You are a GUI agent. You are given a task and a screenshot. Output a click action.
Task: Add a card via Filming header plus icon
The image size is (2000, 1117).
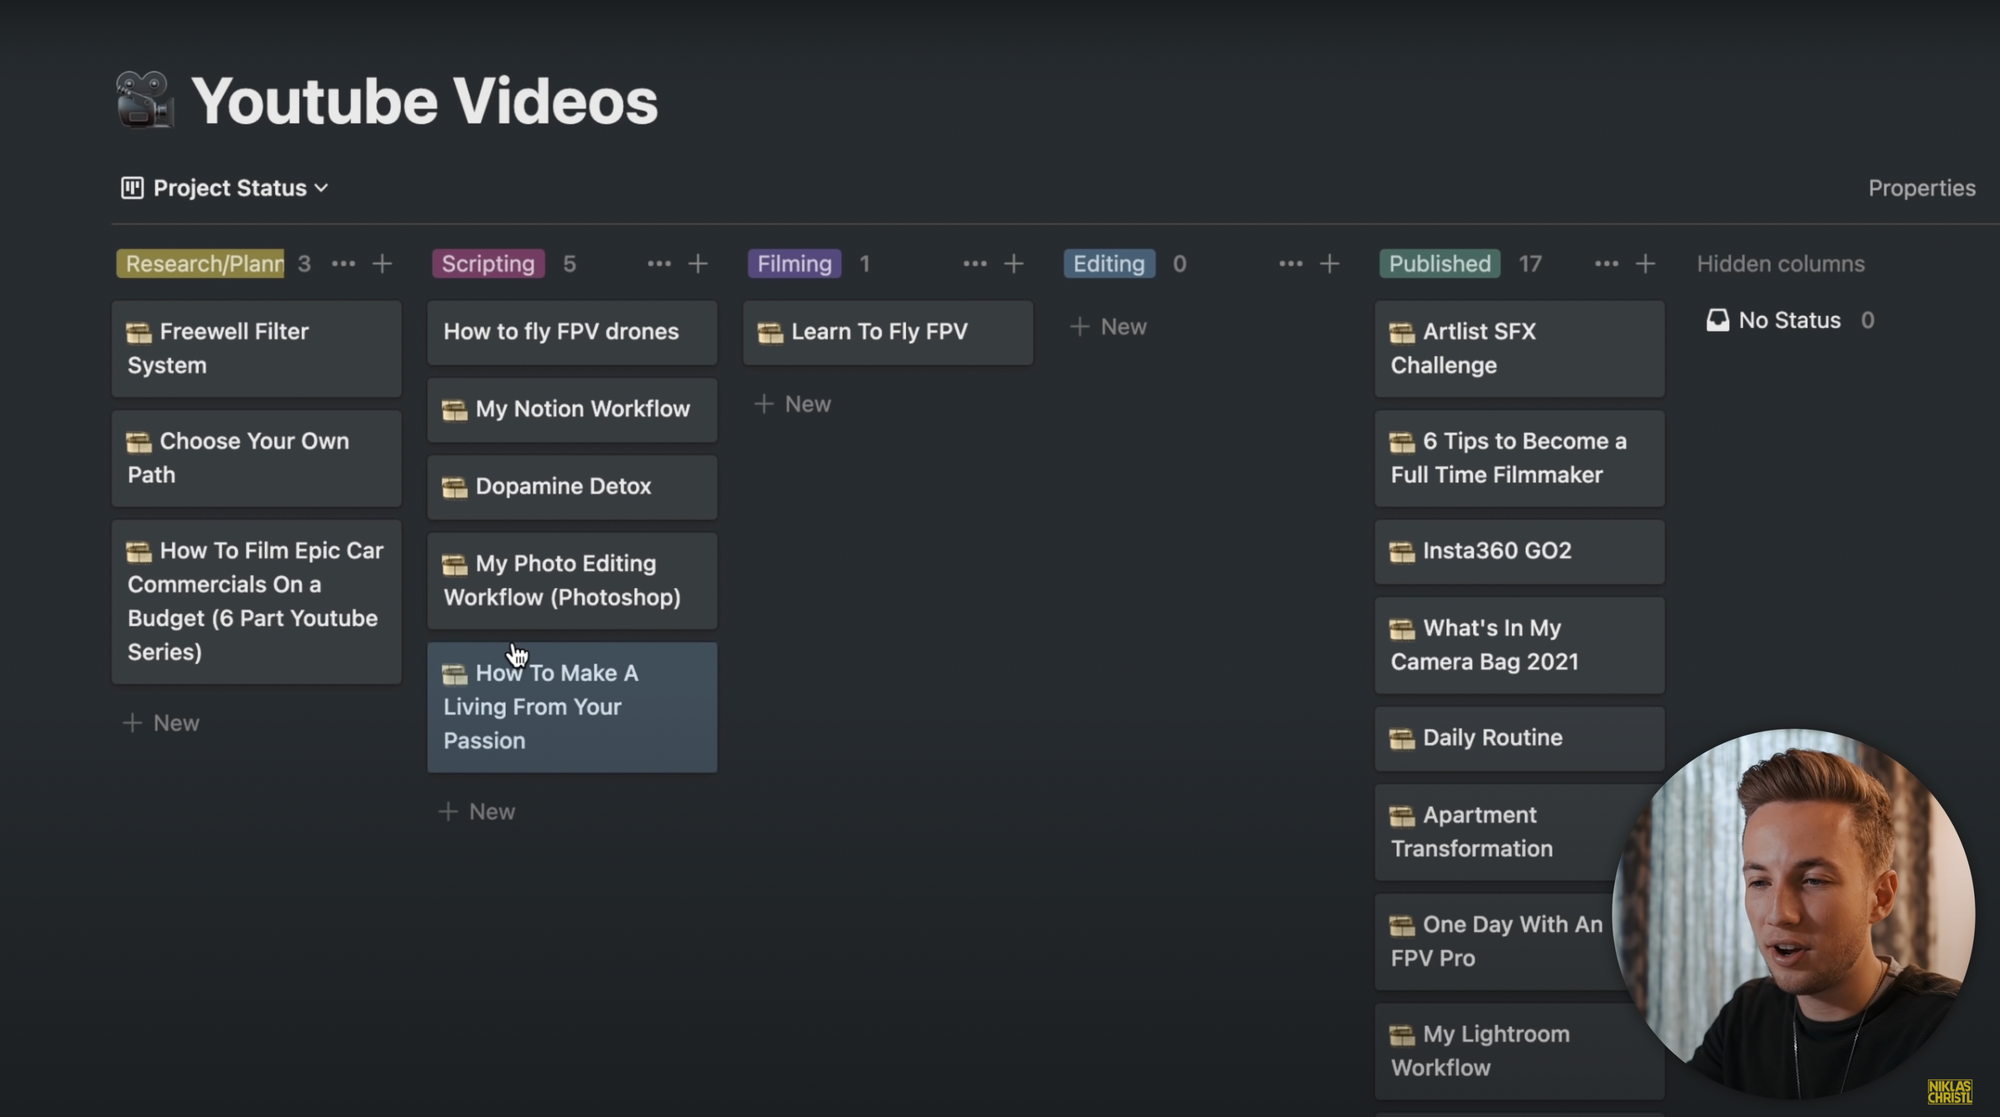[x=1014, y=264]
